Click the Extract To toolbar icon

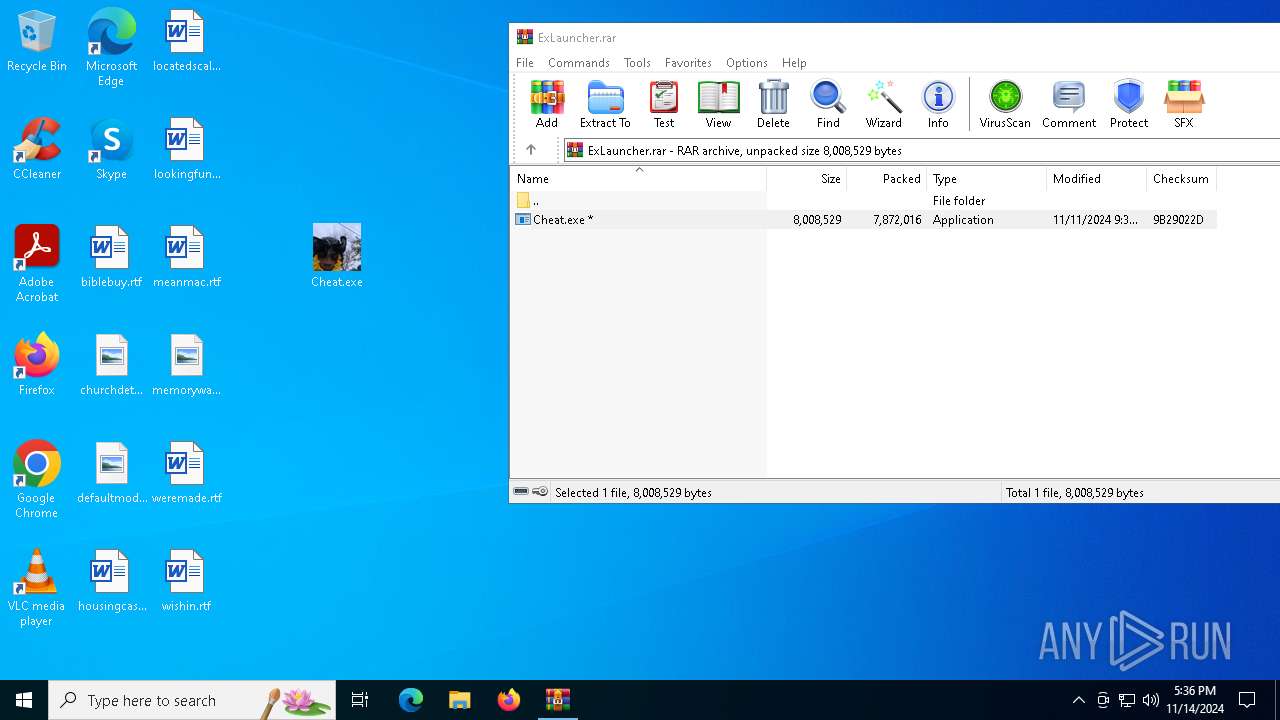click(605, 104)
